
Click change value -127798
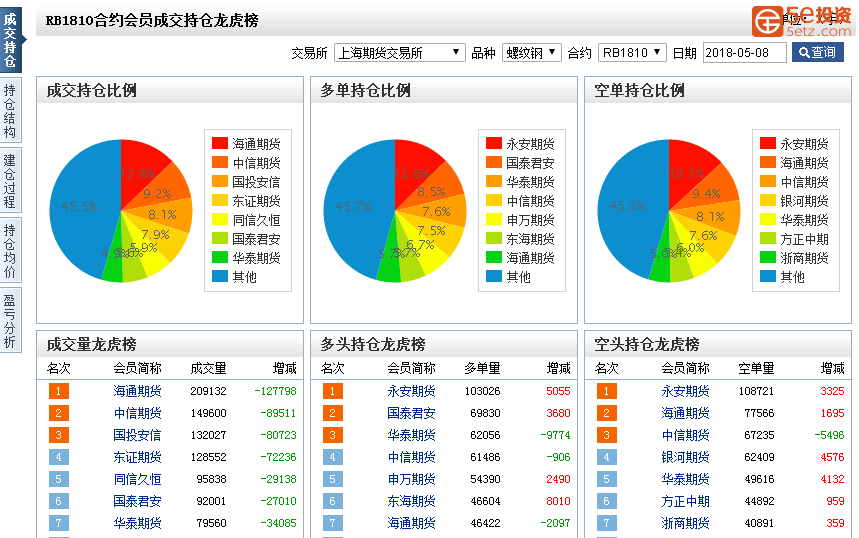[275, 391]
